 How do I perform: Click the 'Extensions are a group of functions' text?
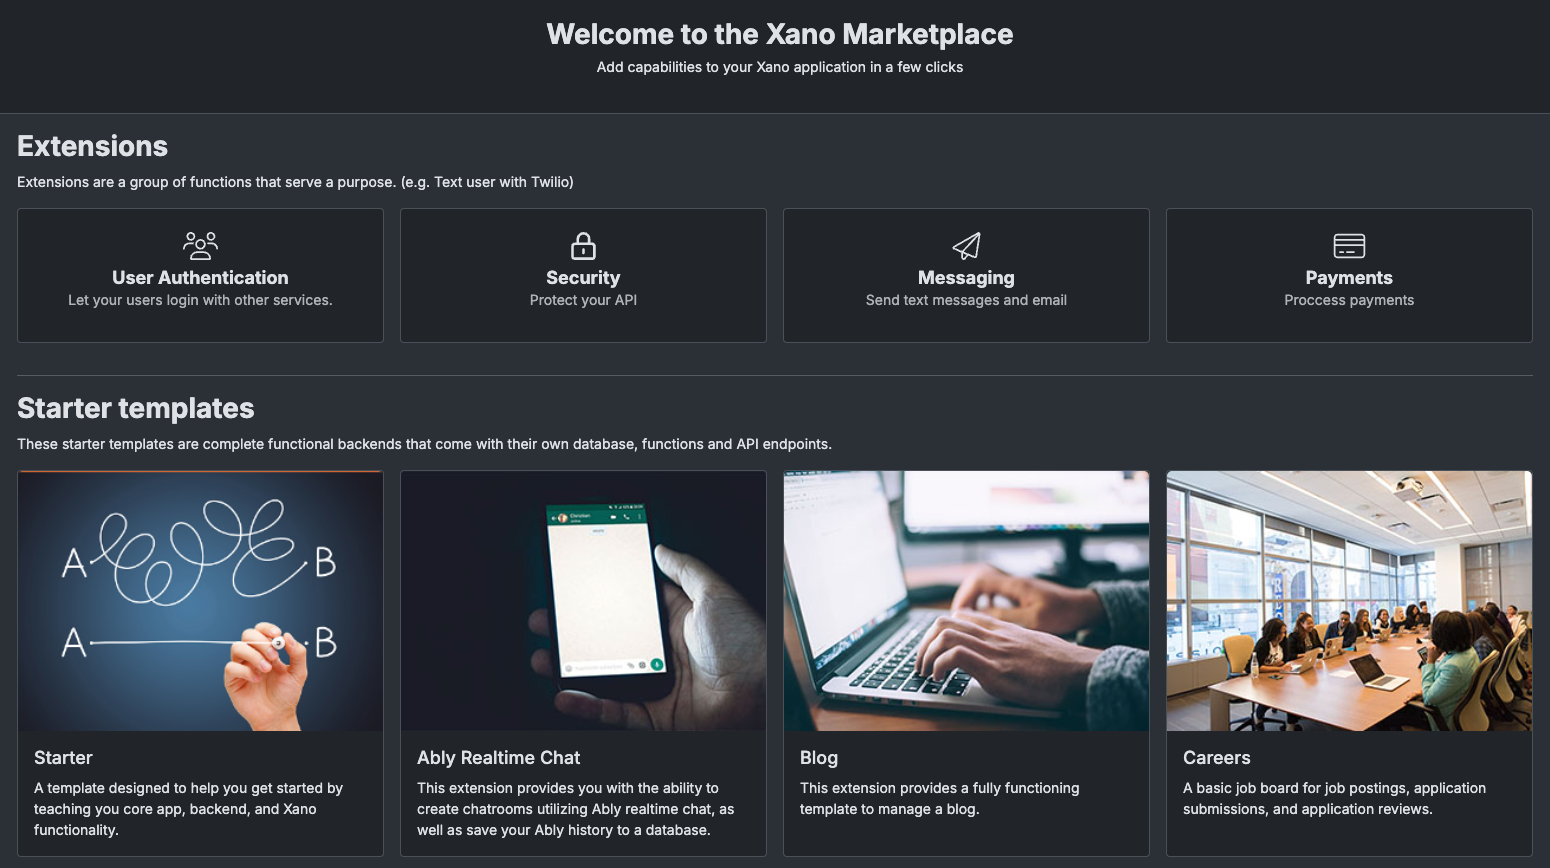point(295,182)
